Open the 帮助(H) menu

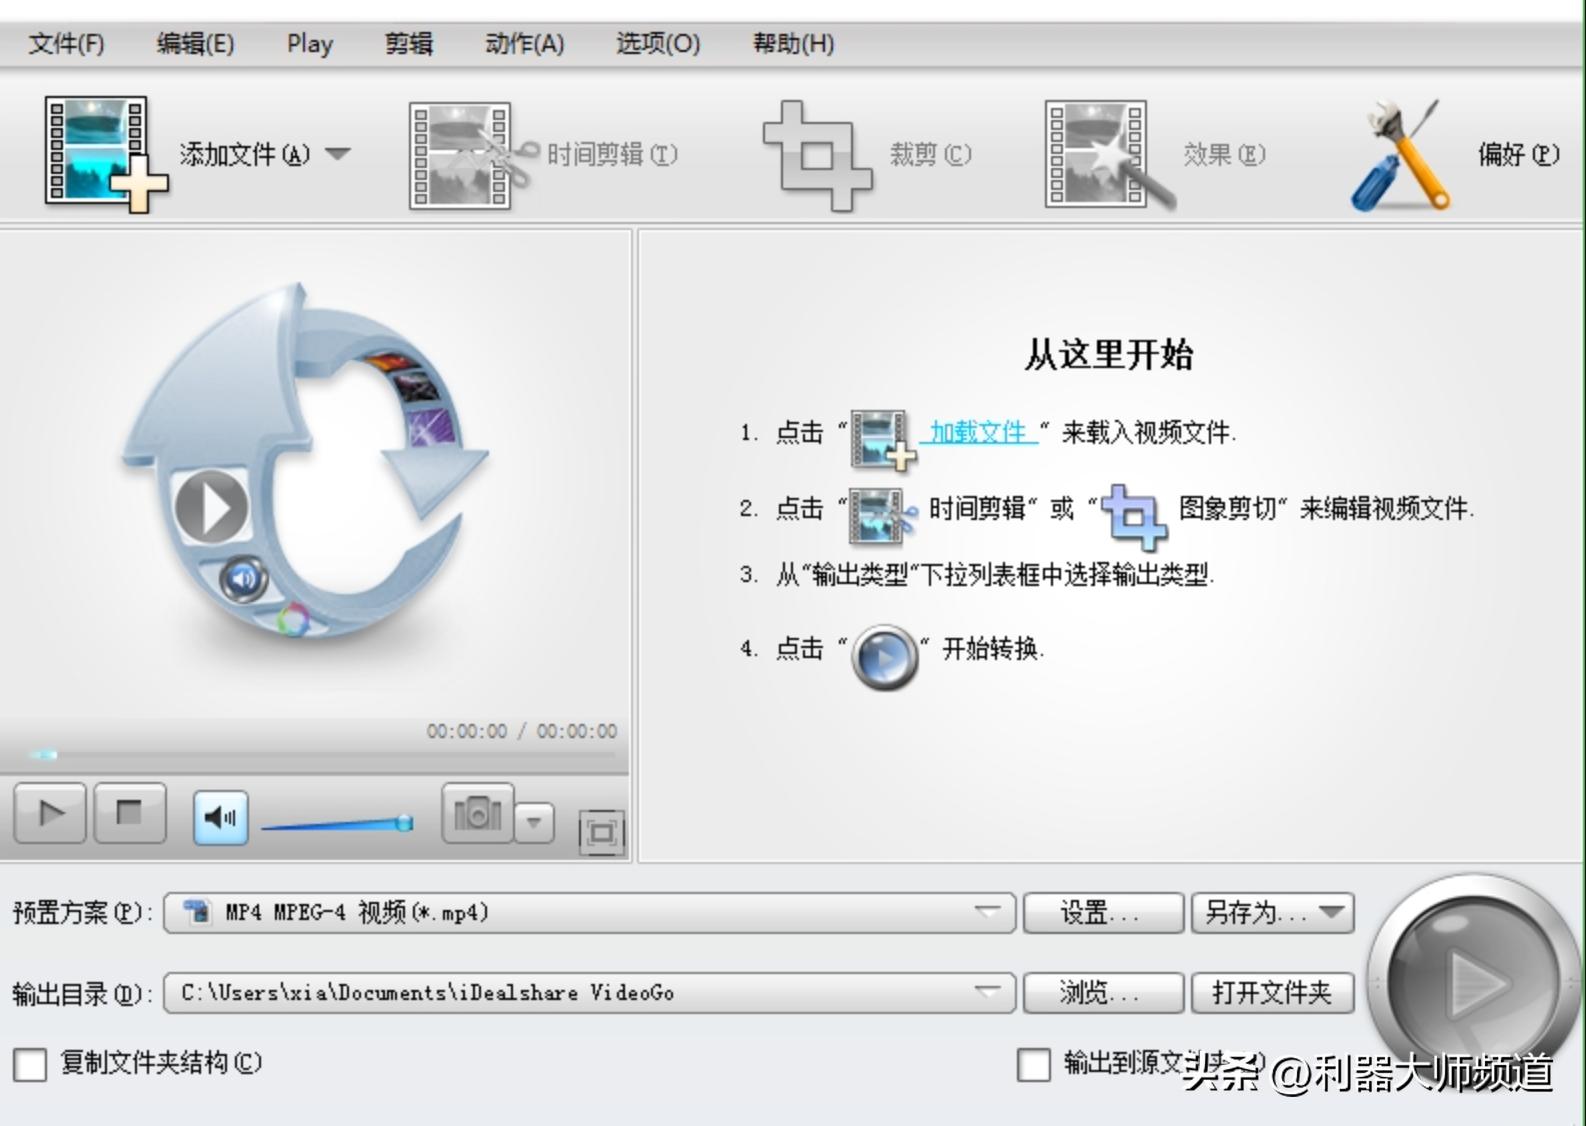coord(793,44)
